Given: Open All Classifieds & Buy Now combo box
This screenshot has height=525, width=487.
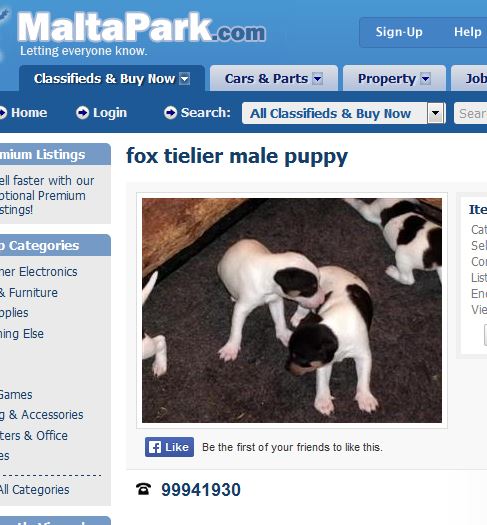Looking at the screenshot, I should coord(344,113).
